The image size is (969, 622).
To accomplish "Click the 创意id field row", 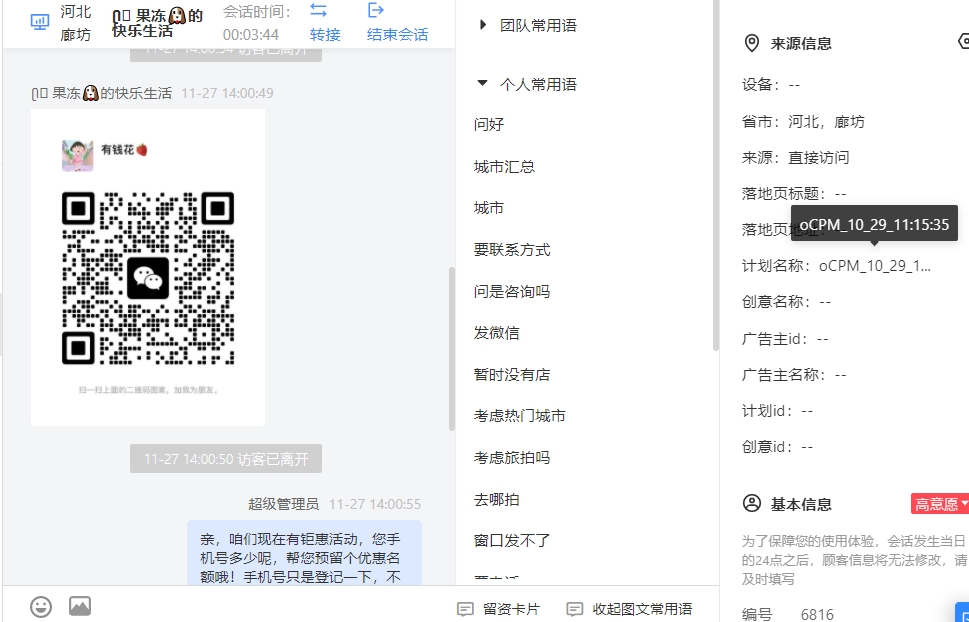I will click(x=777, y=446).
